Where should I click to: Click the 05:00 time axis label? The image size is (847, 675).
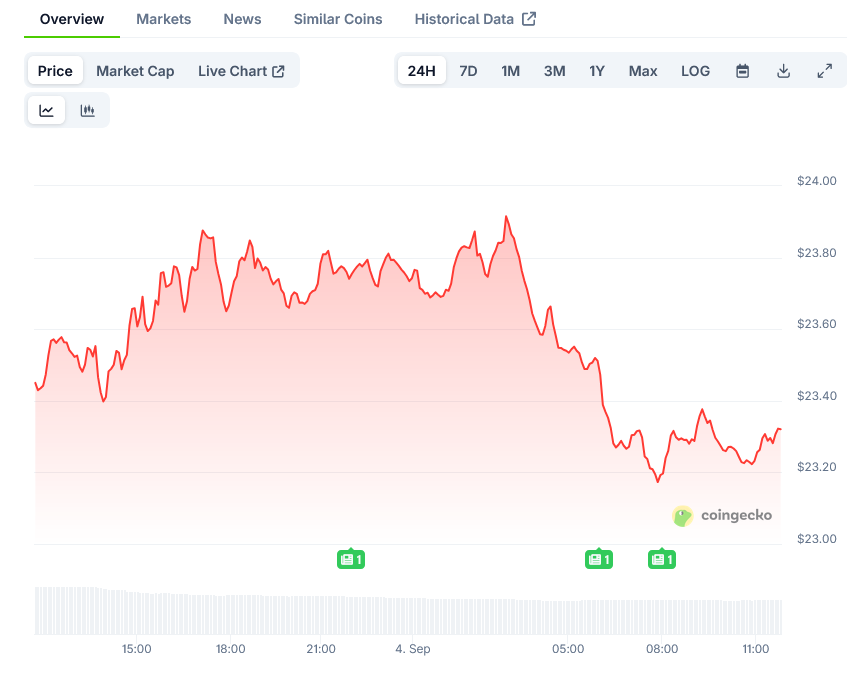click(x=568, y=649)
